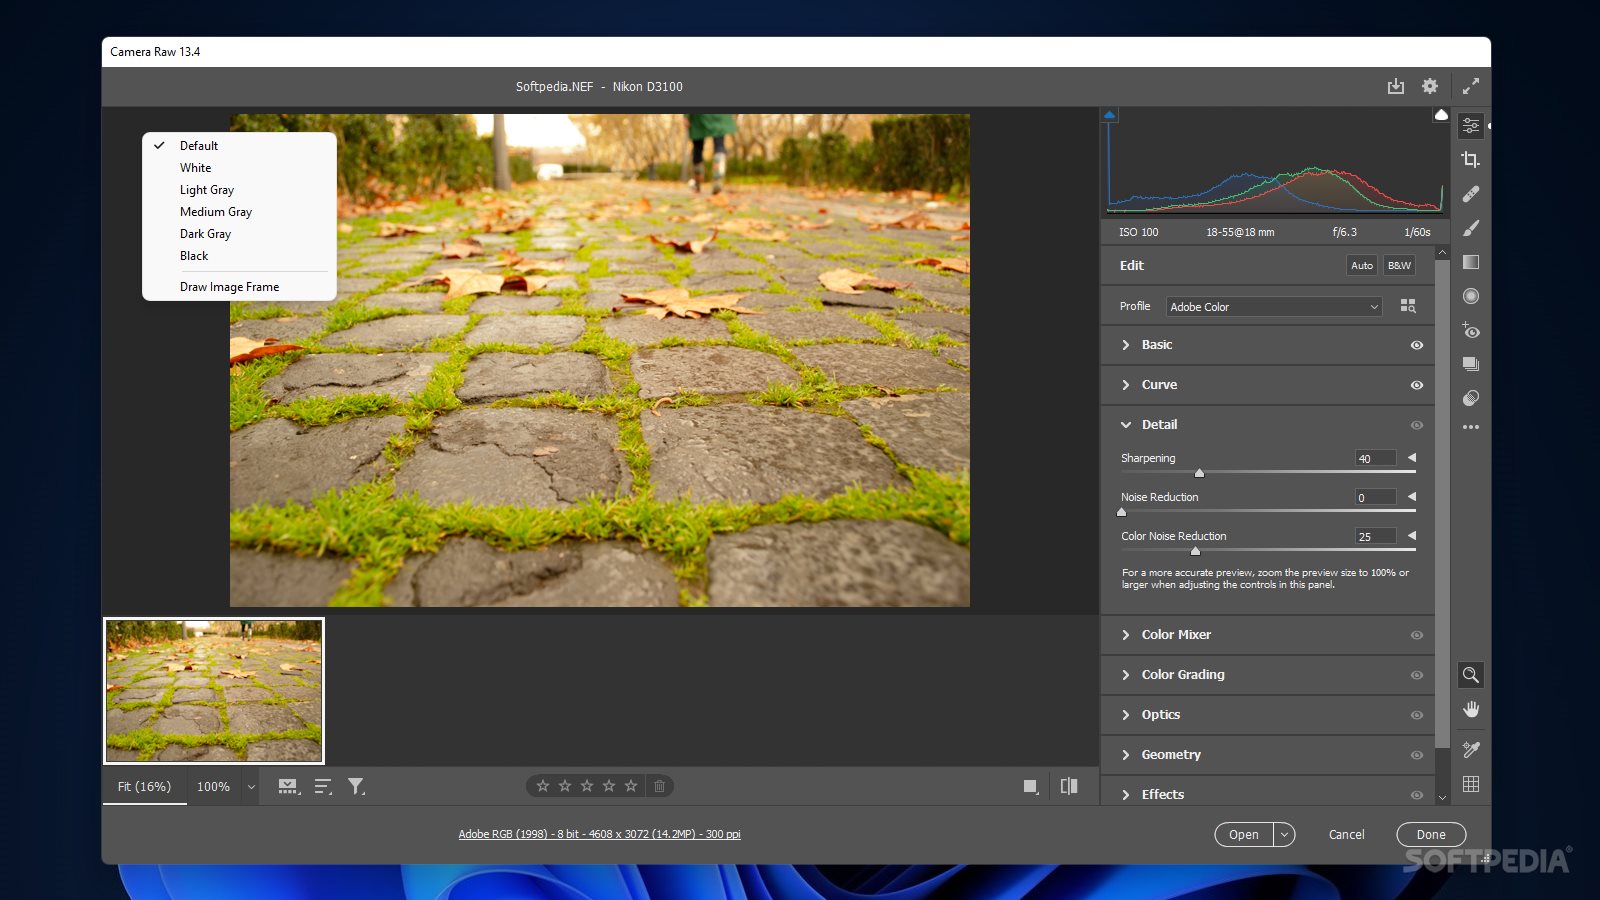
Task: Select the Zoom magnifier tool
Action: pos(1470,675)
